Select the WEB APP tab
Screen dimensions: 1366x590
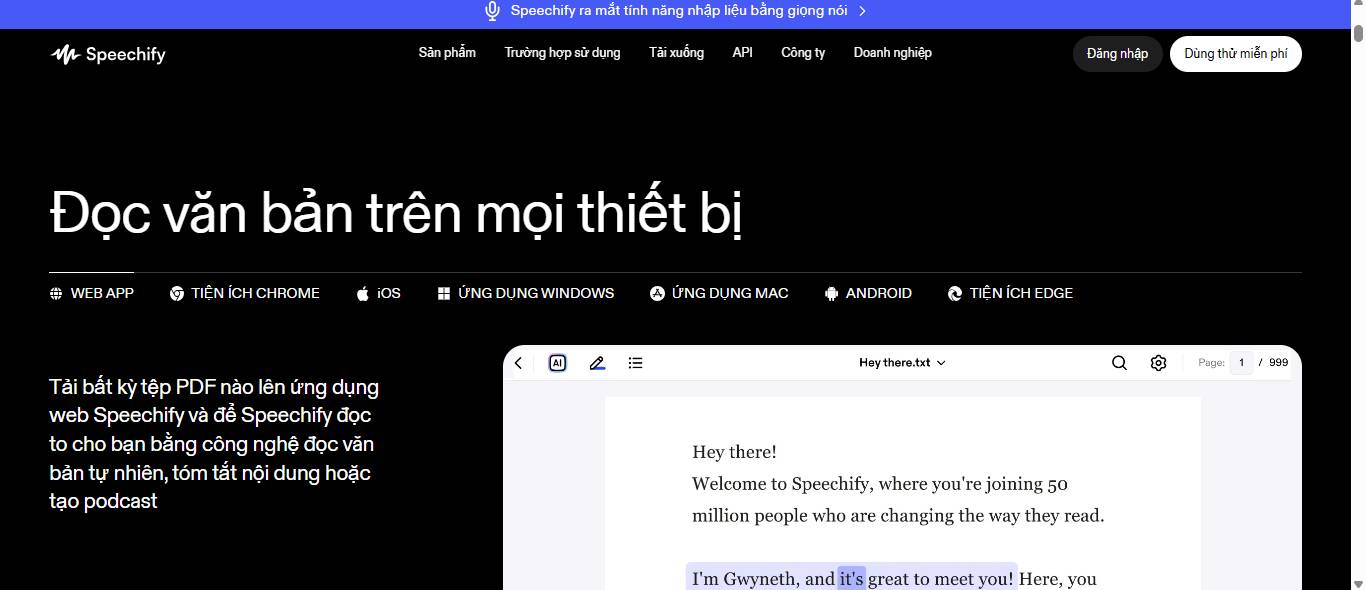[x=91, y=293]
